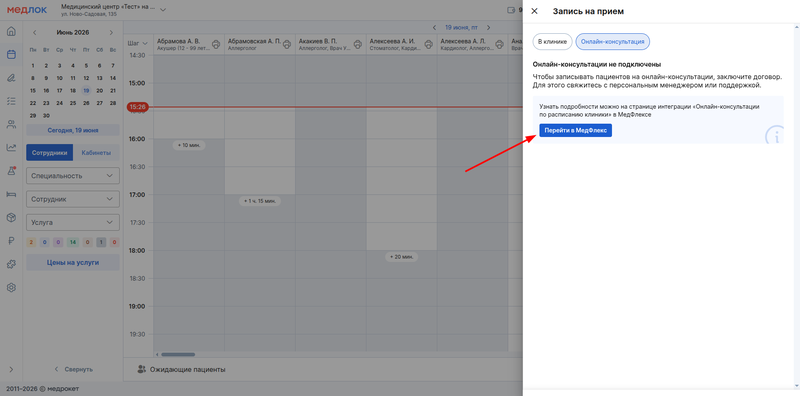
Task: Click the Цены на услуги button
Action: 72,262
